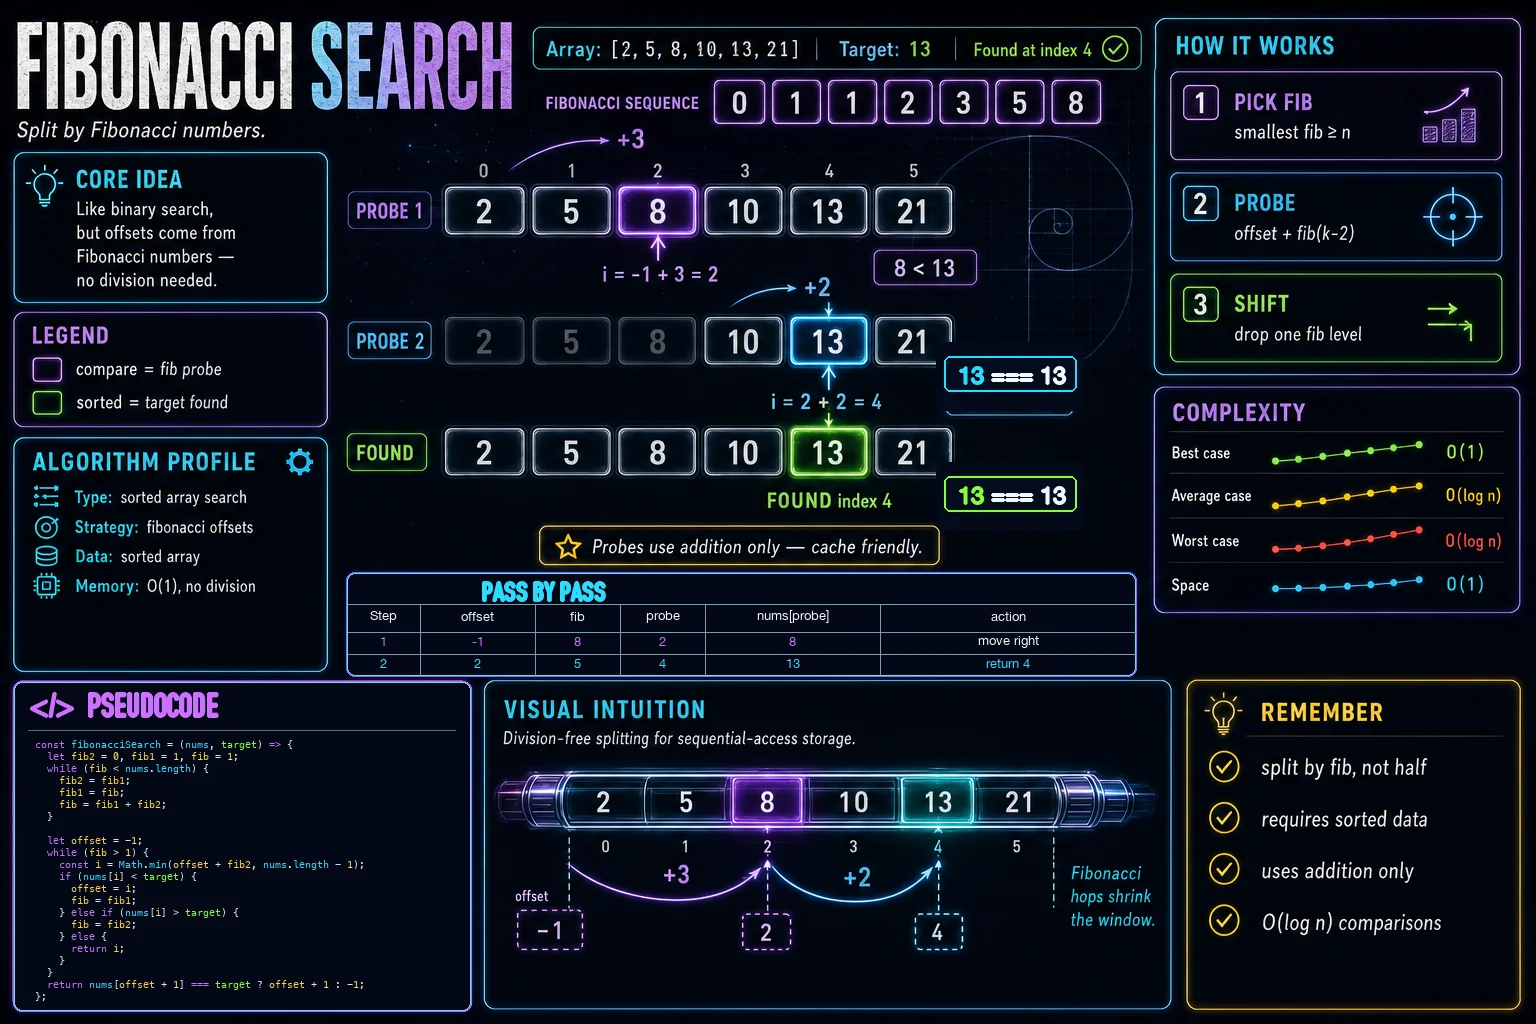Toggle the check beside requires sorted data

(1224, 818)
